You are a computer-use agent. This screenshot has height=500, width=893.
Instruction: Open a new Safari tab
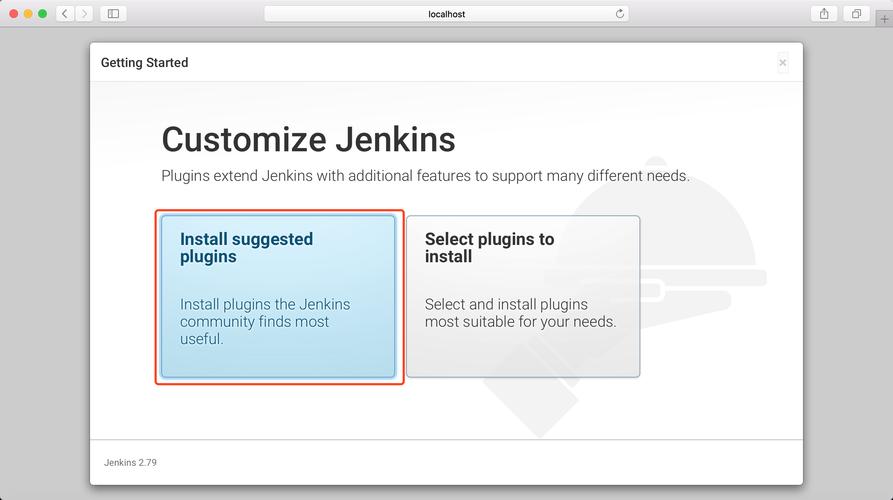pyautogui.click(x=884, y=19)
